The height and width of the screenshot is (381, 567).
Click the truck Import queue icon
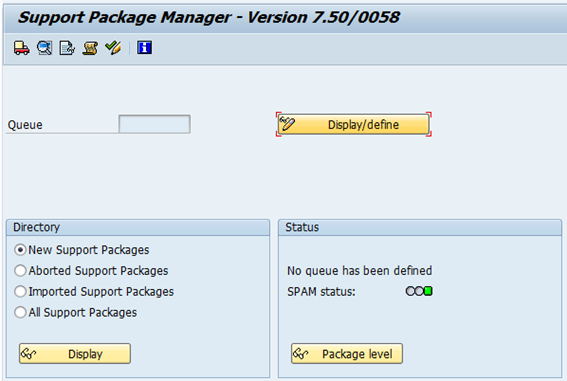pyautogui.click(x=21, y=48)
